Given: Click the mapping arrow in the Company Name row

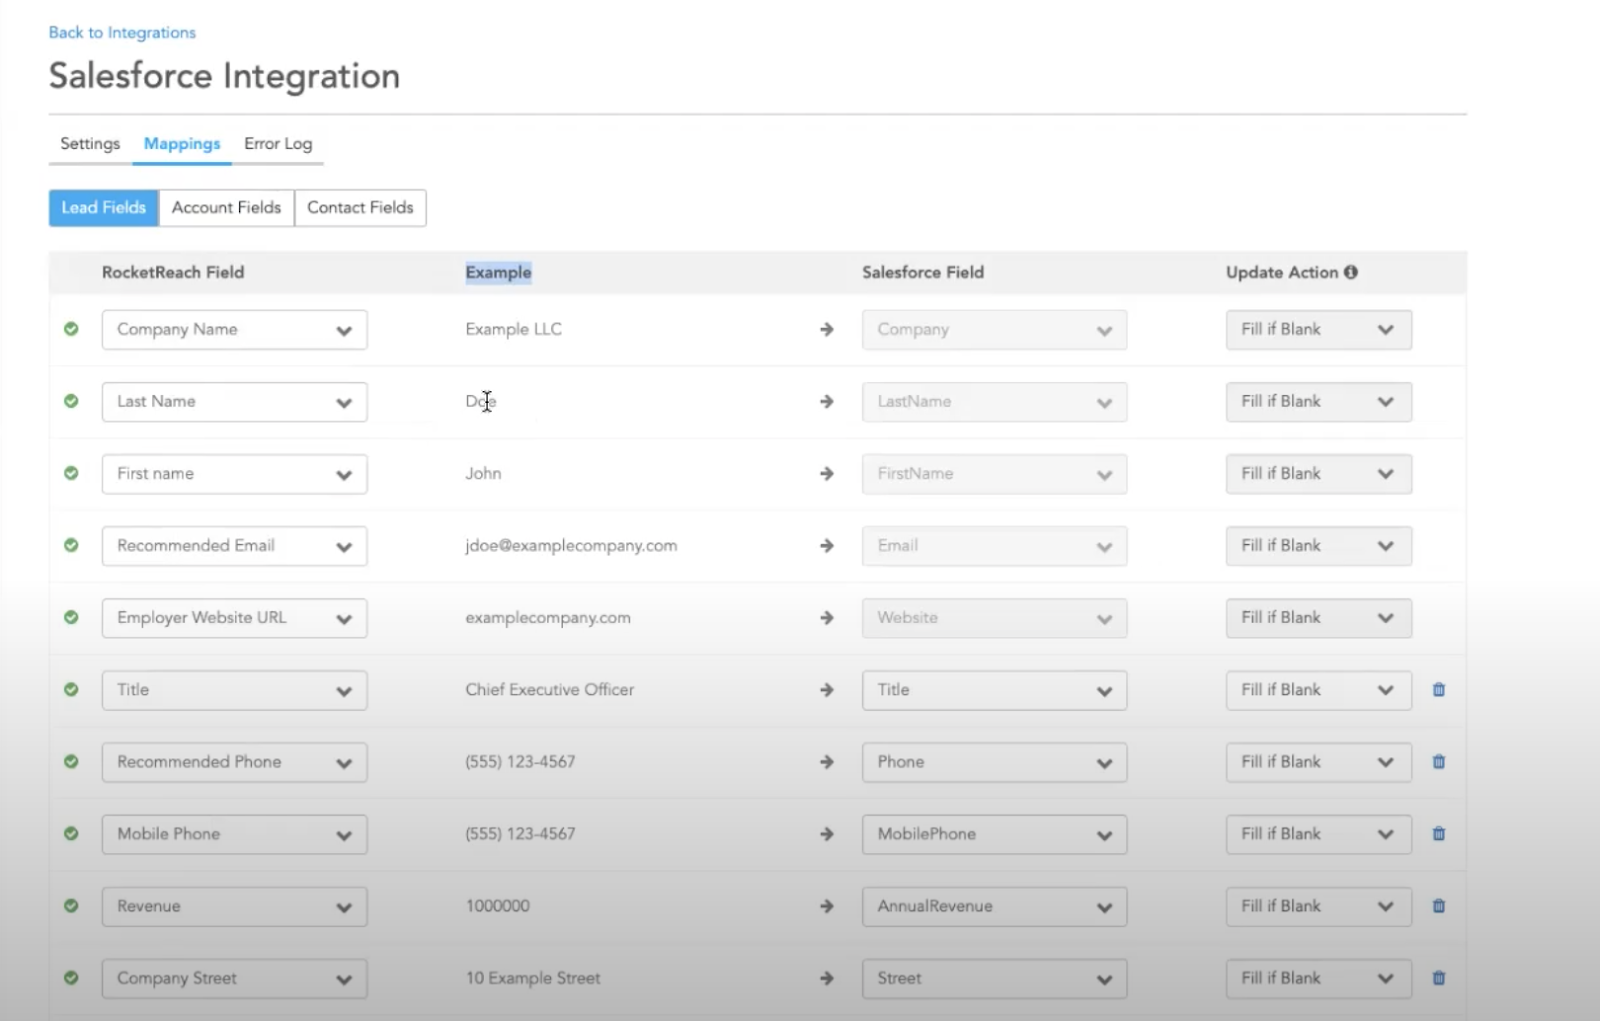Looking at the screenshot, I should pos(827,329).
